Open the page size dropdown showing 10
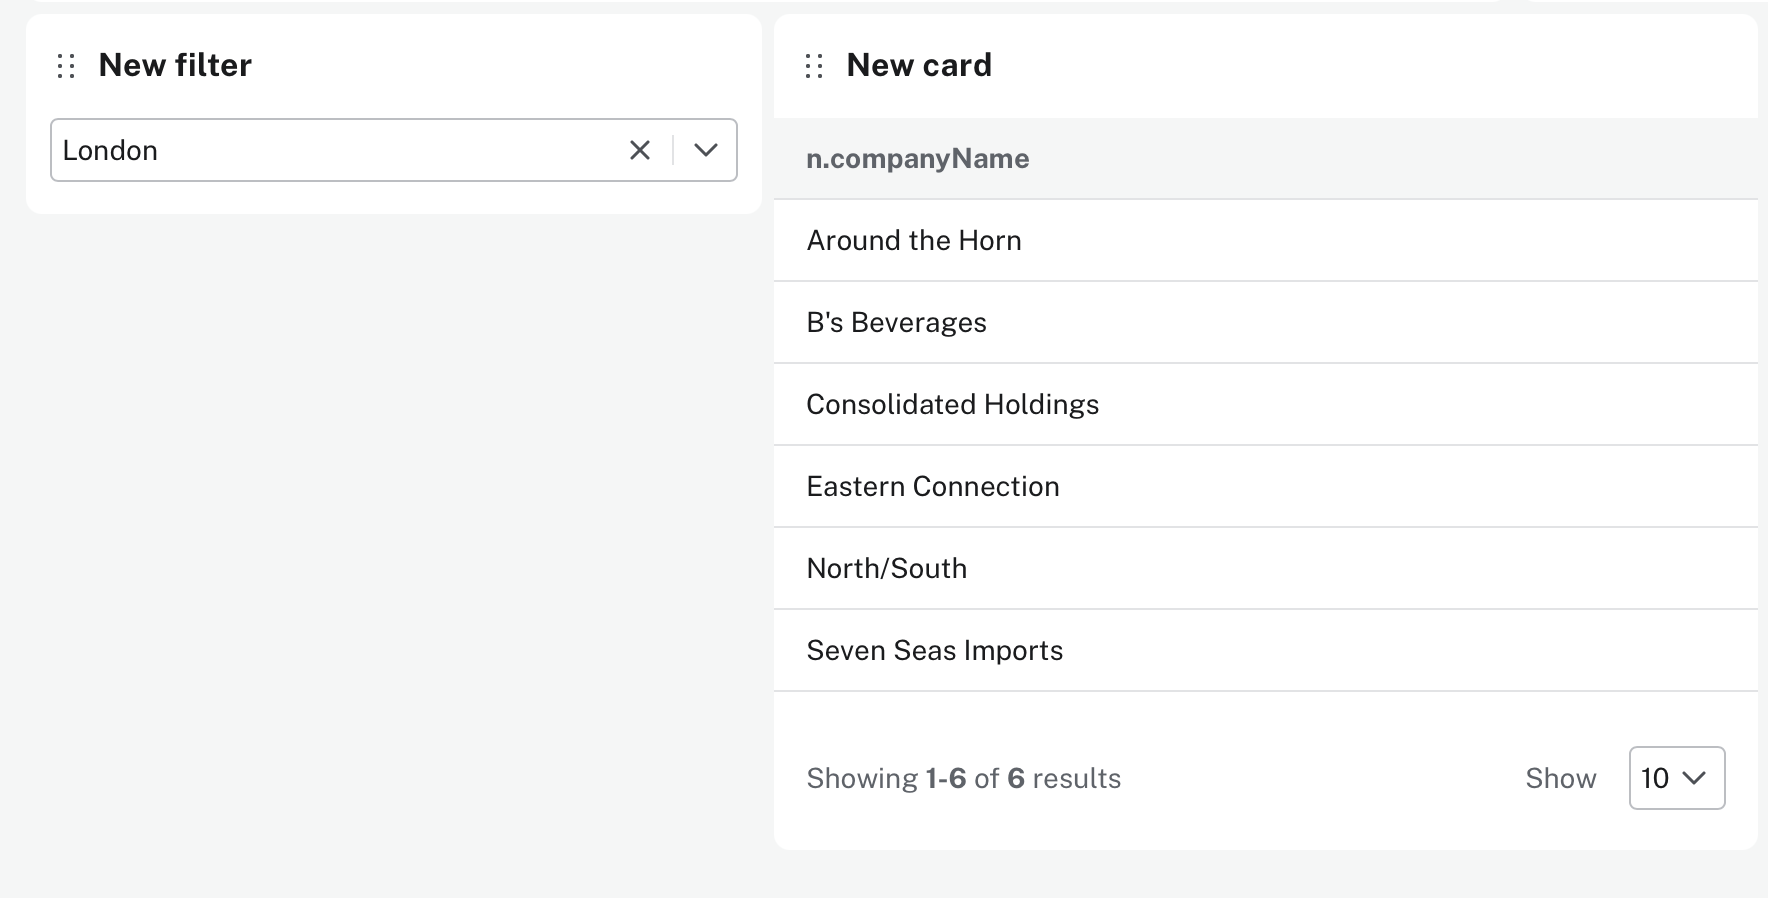The height and width of the screenshot is (898, 1768). [1676, 778]
